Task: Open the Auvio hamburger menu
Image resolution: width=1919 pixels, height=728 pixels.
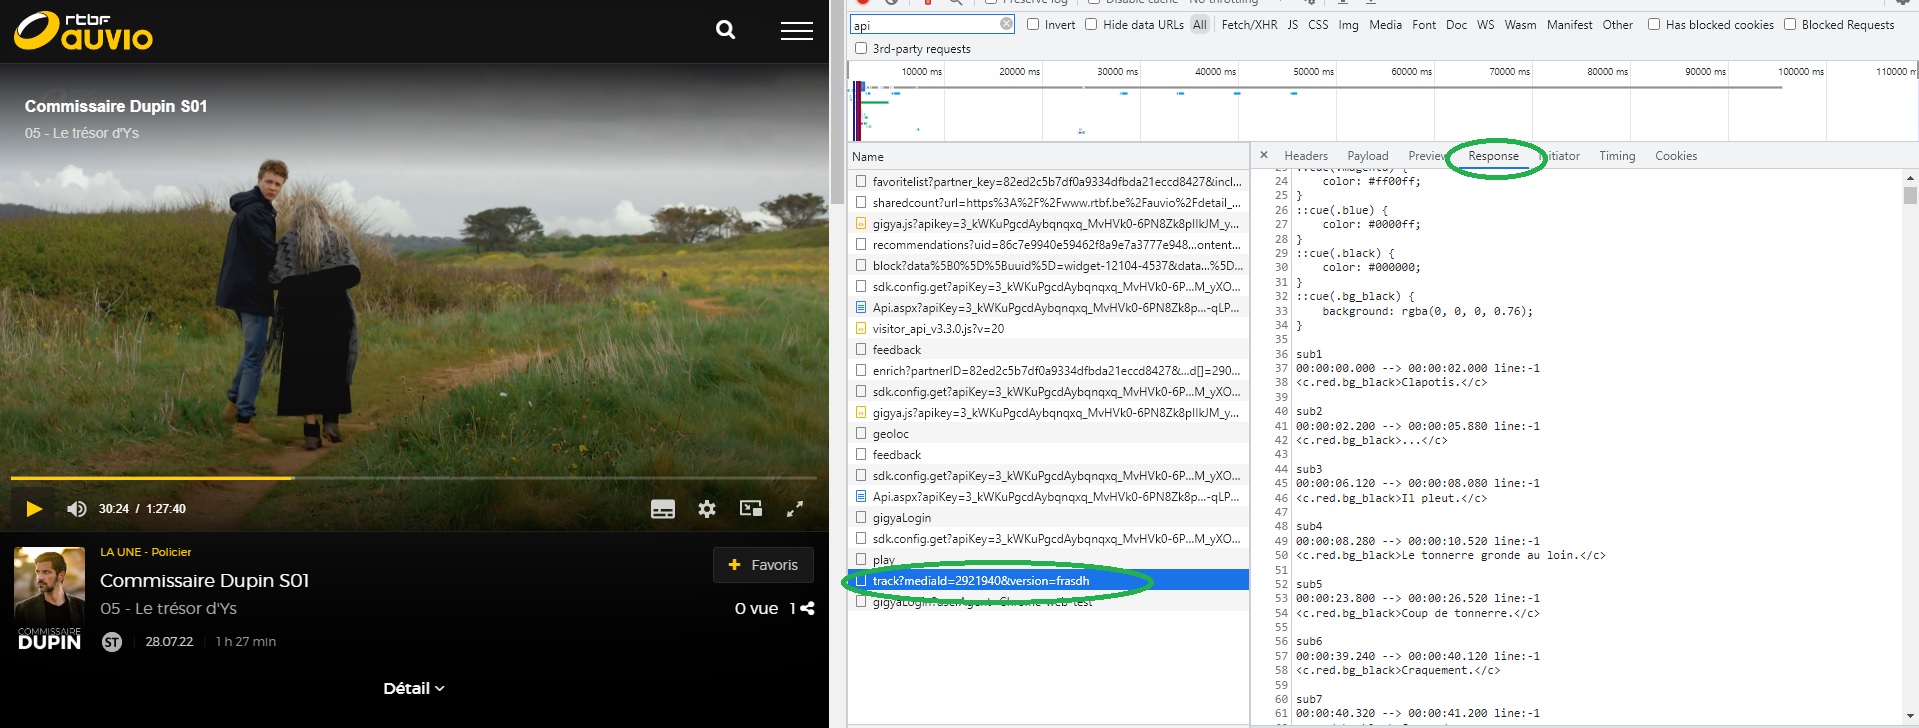Action: (x=796, y=31)
